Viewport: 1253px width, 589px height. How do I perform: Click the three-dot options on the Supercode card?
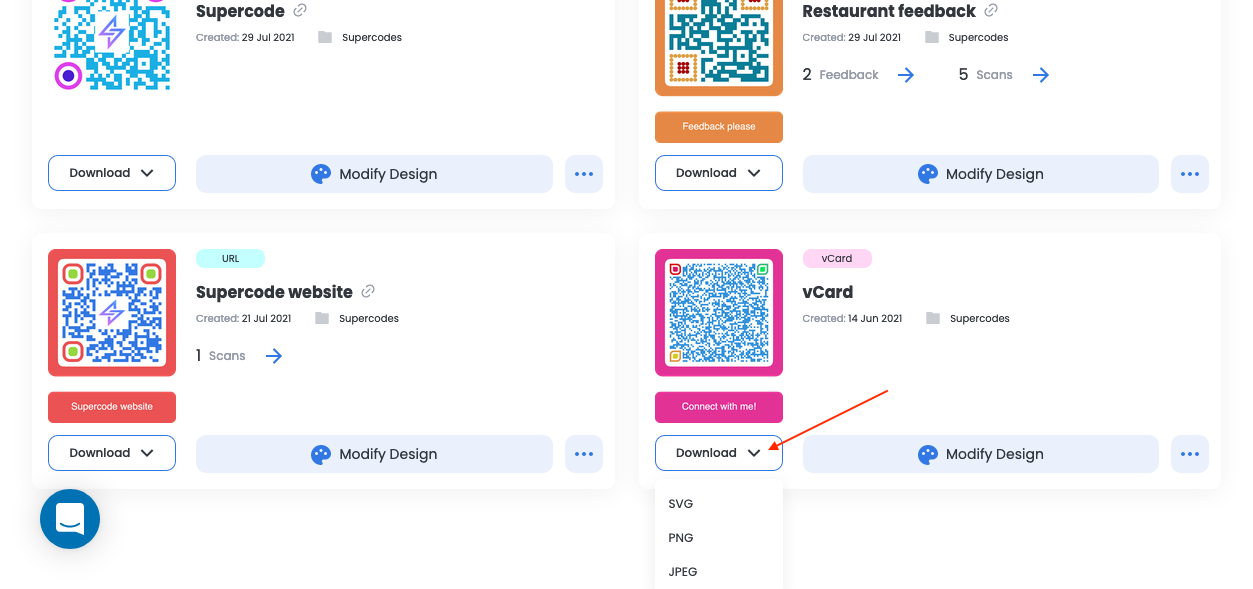[584, 173]
